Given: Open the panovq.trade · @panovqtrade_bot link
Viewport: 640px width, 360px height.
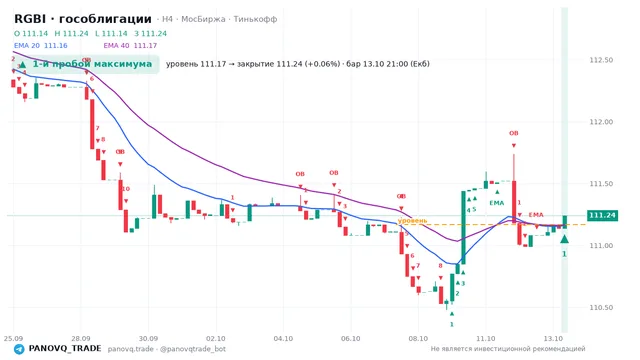Looking at the screenshot, I should click(x=167, y=349).
